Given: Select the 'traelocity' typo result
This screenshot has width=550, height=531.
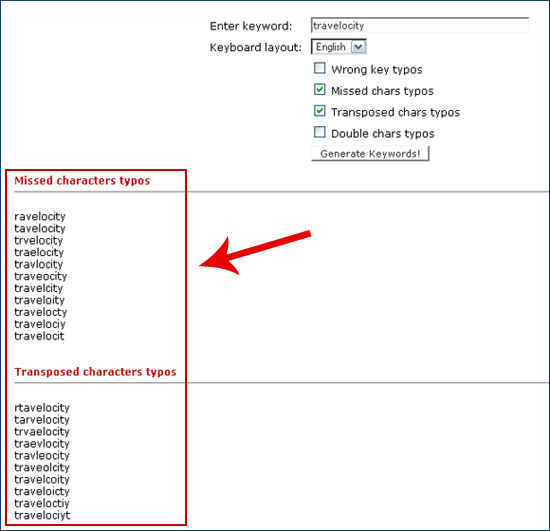Looking at the screenshot, I should pyautogui.click(x=39, y=252).
